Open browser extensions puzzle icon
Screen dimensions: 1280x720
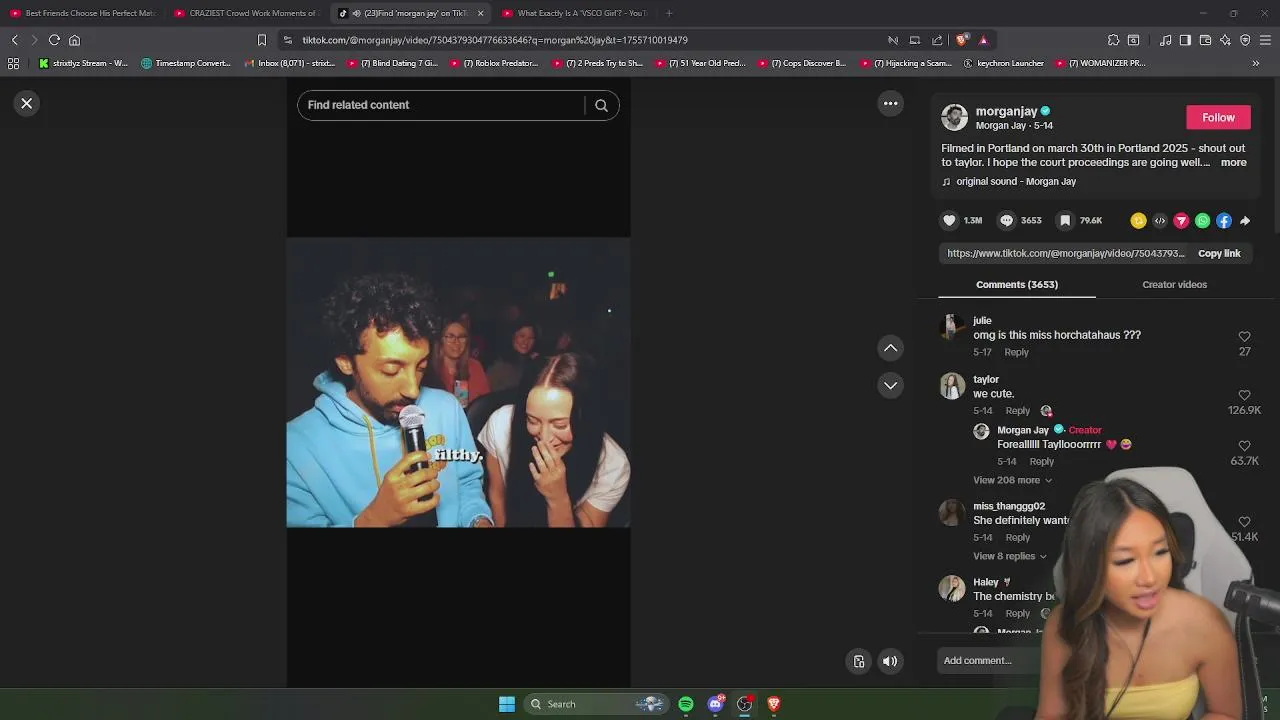1113,40
